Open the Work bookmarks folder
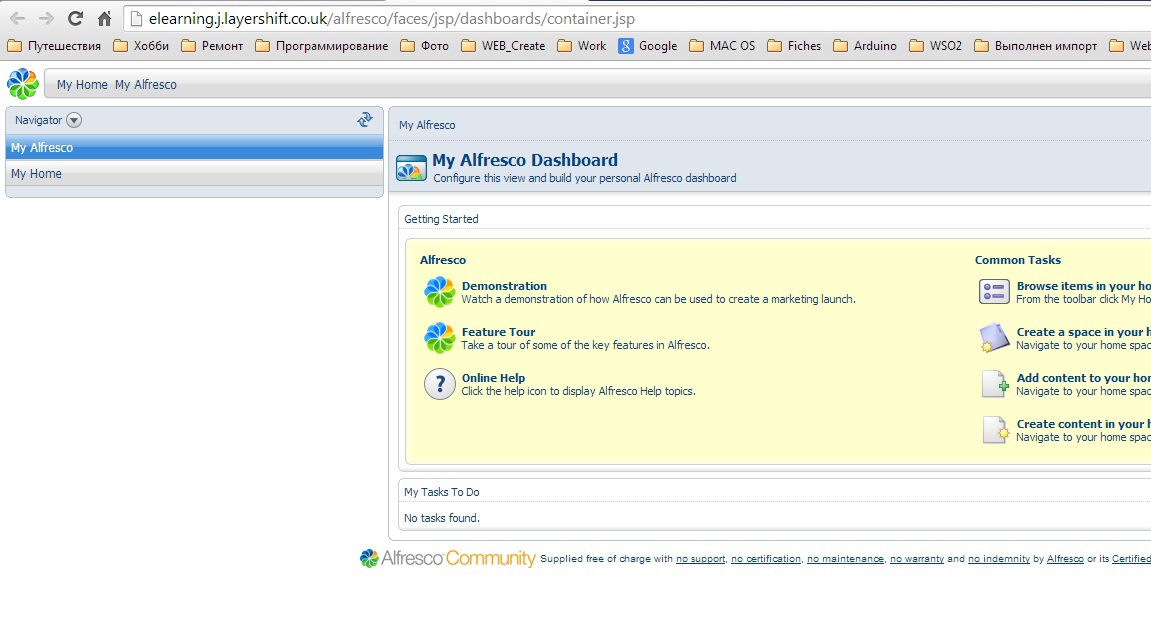 (x=581, y=45)
